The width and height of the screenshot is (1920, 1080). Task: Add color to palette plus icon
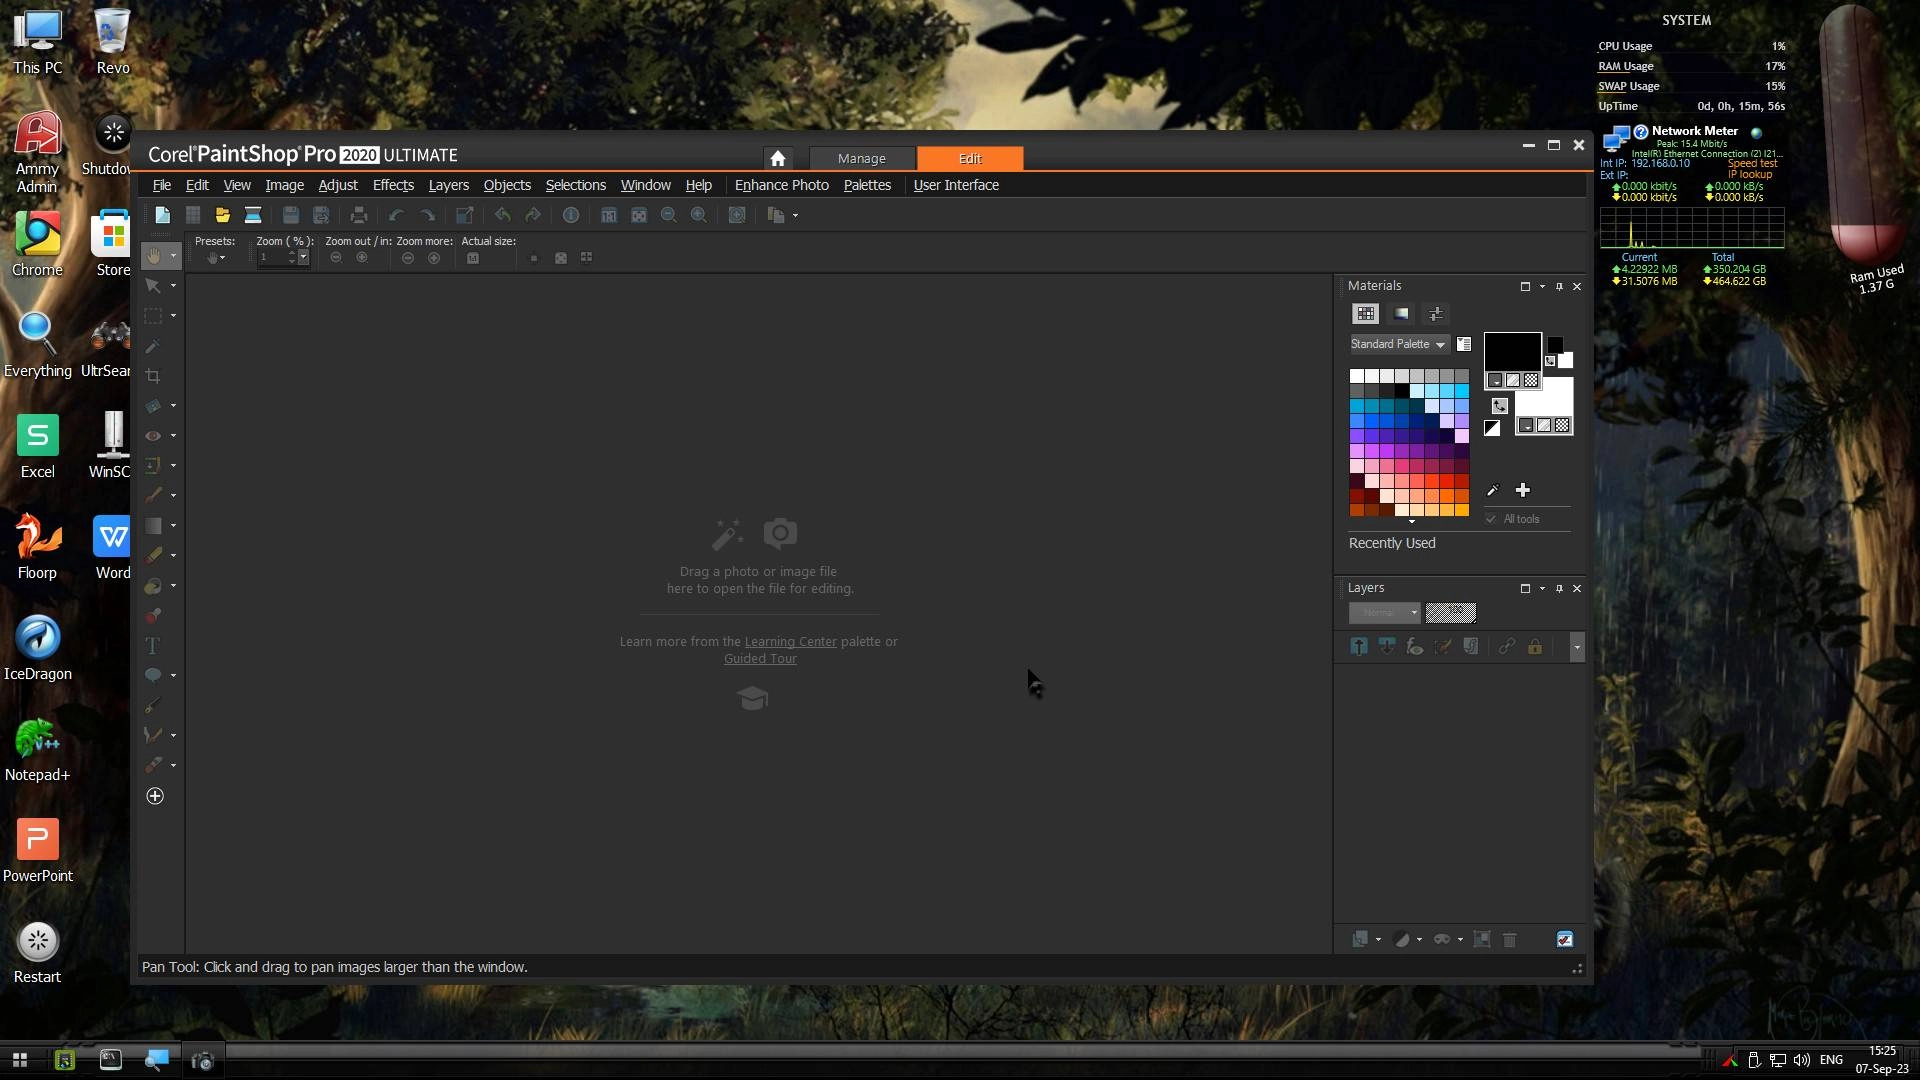coord(1523,490)
